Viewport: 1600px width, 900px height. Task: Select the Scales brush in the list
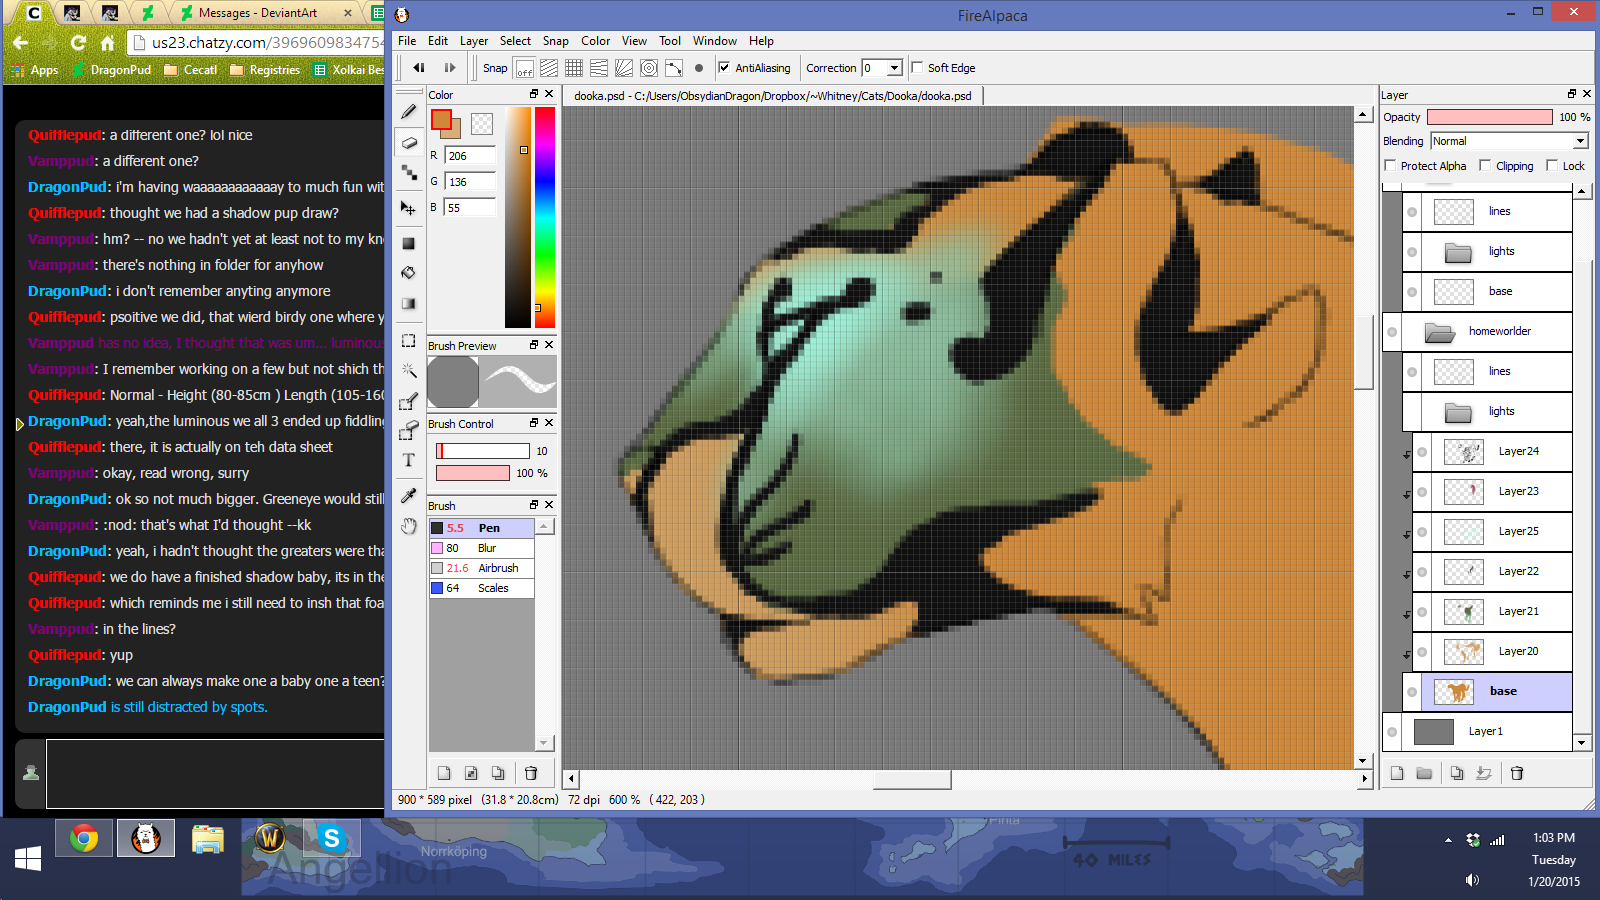click(x=482, y=588)
